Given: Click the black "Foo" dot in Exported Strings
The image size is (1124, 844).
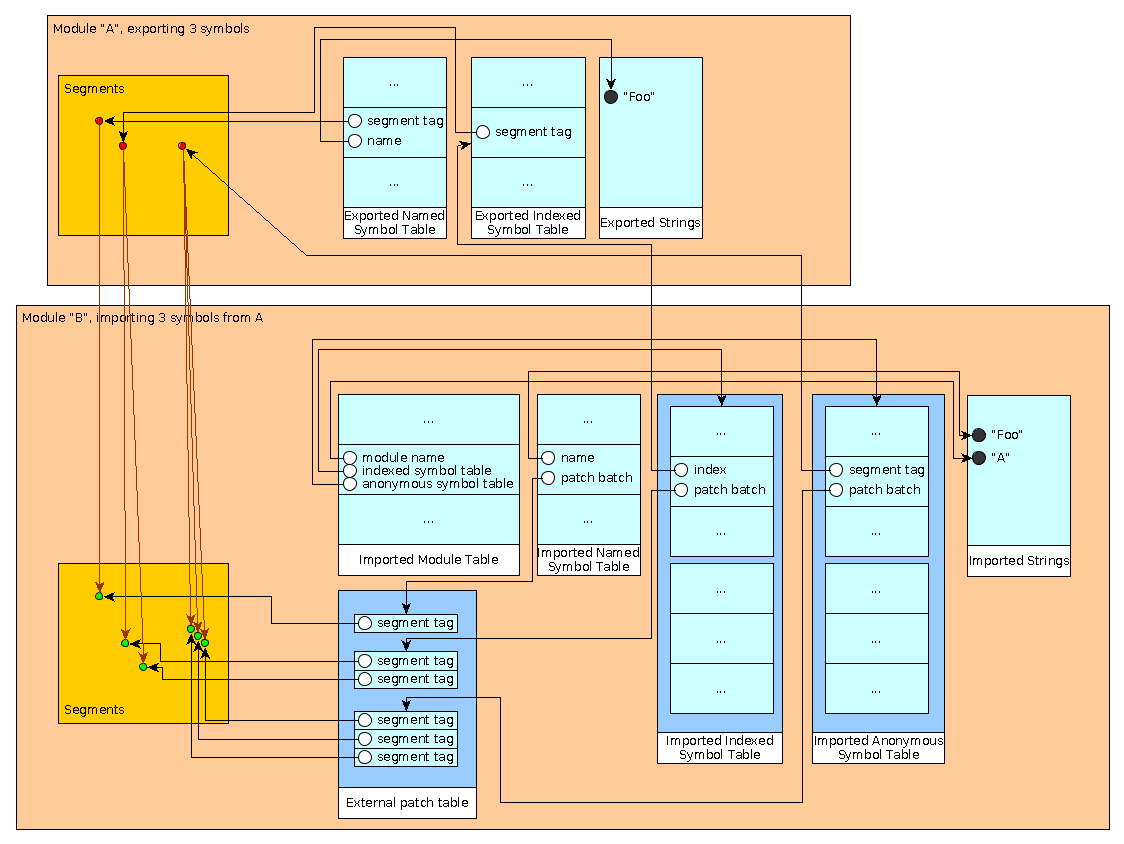Looking at the screenshot, I should 611,97.
